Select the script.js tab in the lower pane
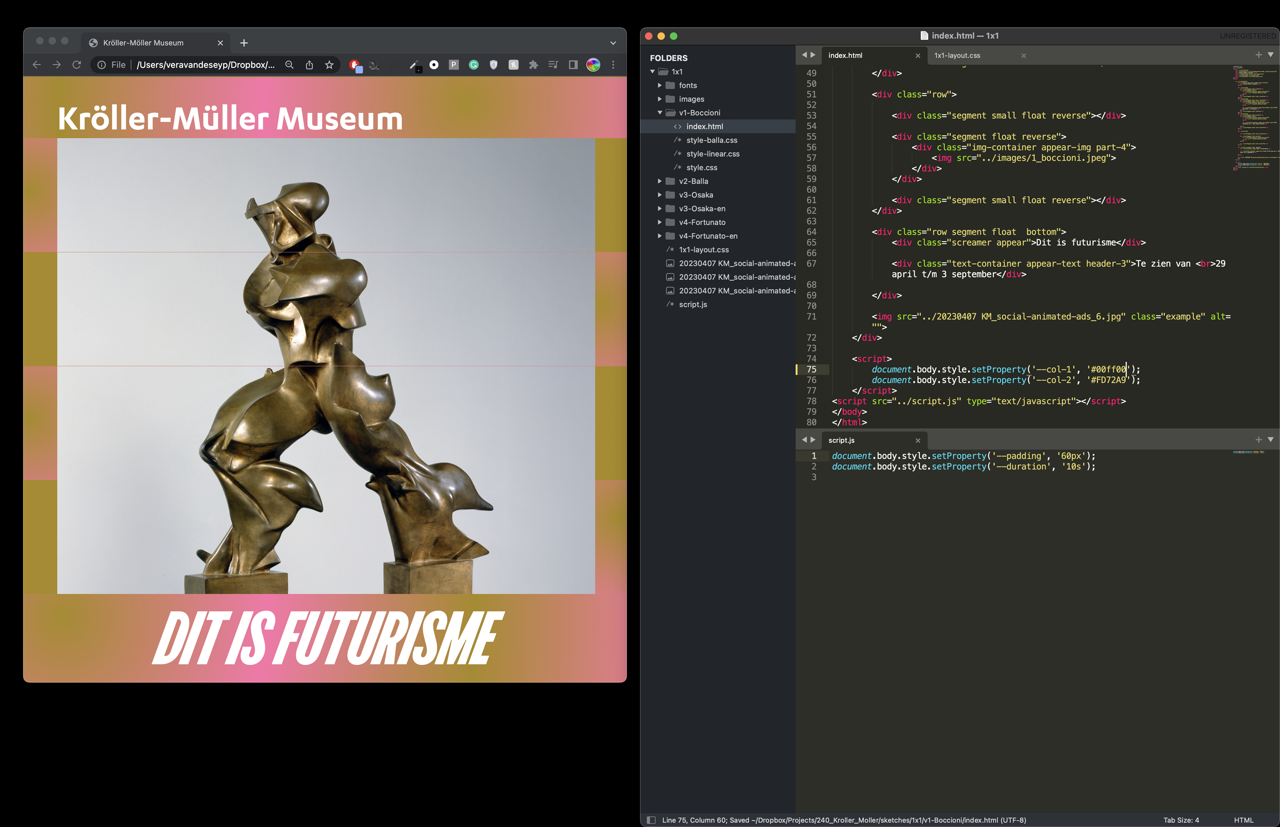This screenshot has width=1280, height=827. [842, 440]
